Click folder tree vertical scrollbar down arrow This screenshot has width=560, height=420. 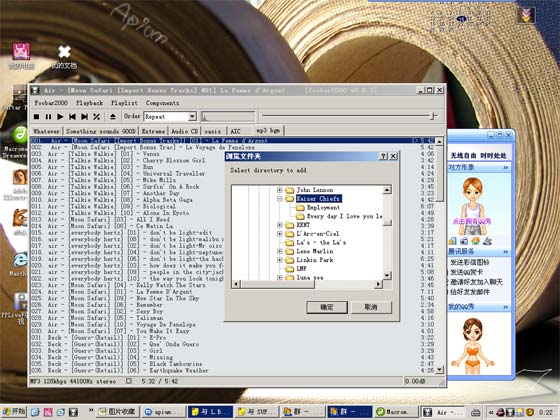387,275
